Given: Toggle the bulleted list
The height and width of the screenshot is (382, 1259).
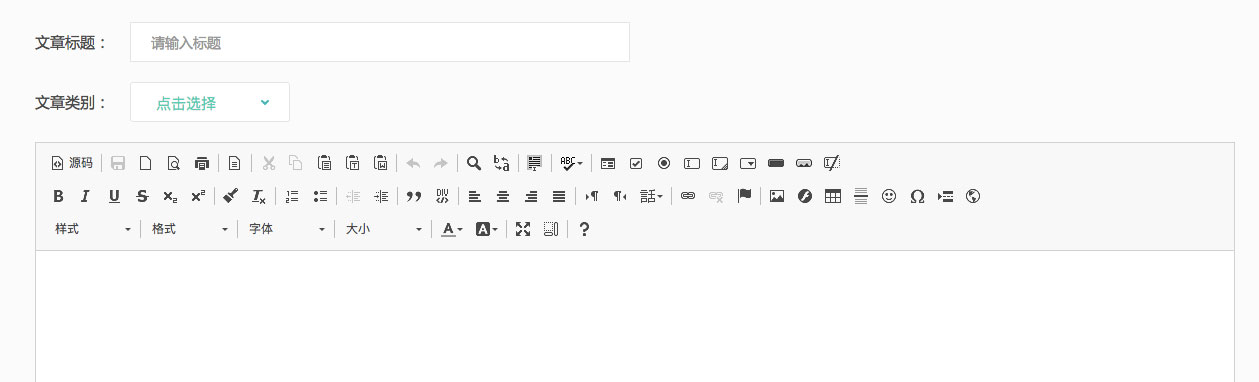Looking at the screenshot, I should tap(320, 196).
